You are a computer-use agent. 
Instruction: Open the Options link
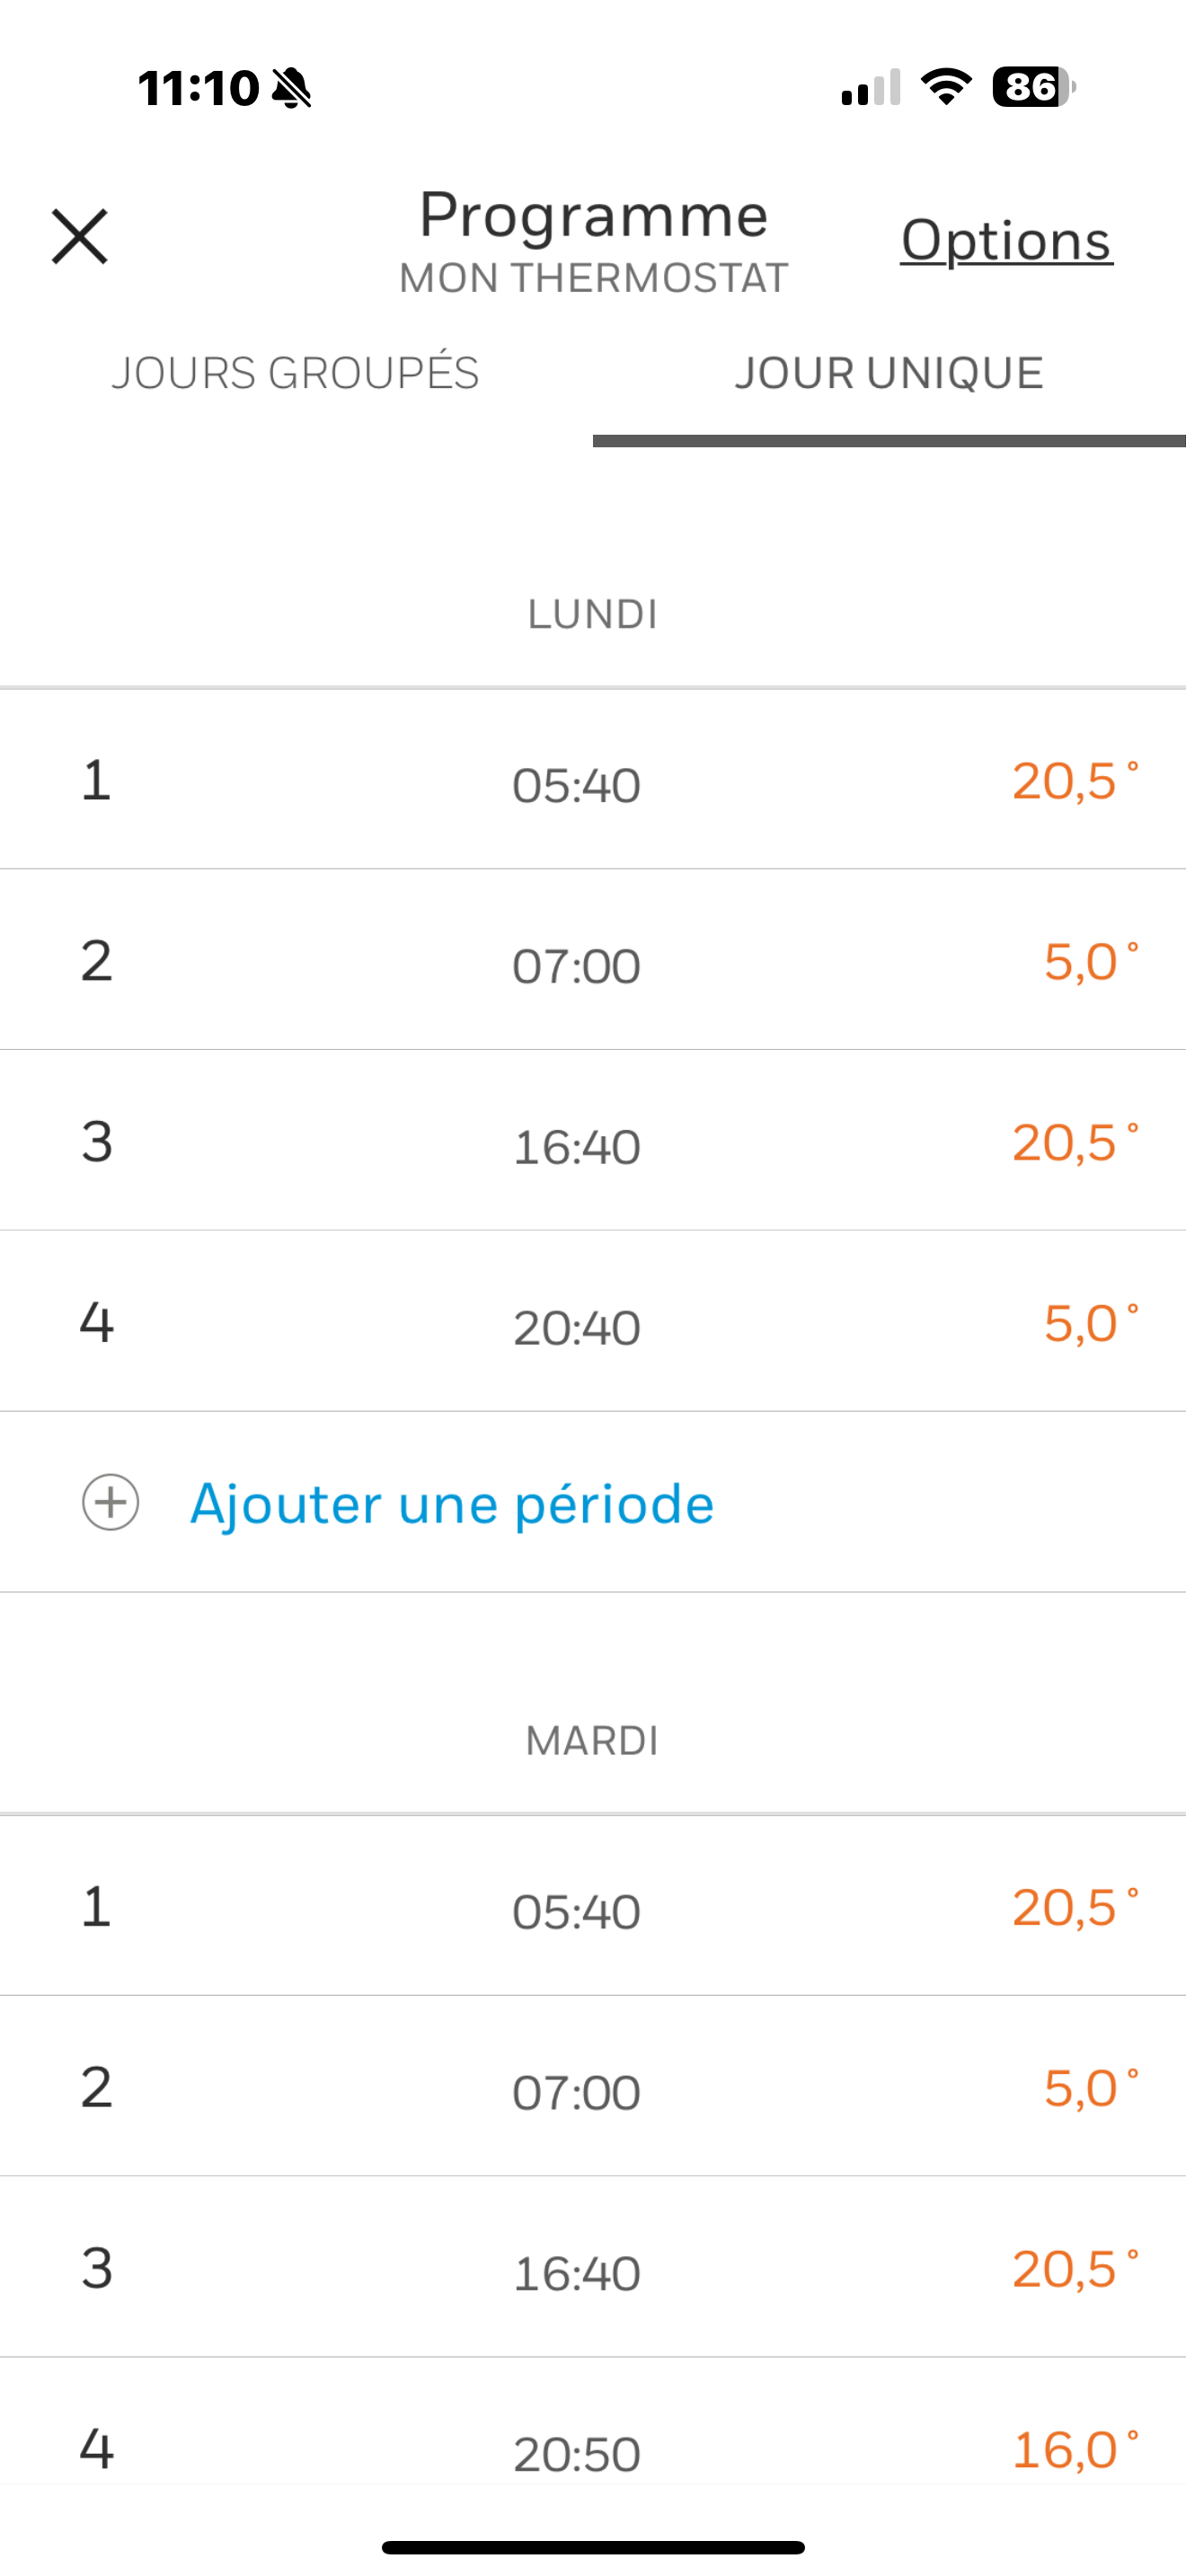pos(1006,240)
